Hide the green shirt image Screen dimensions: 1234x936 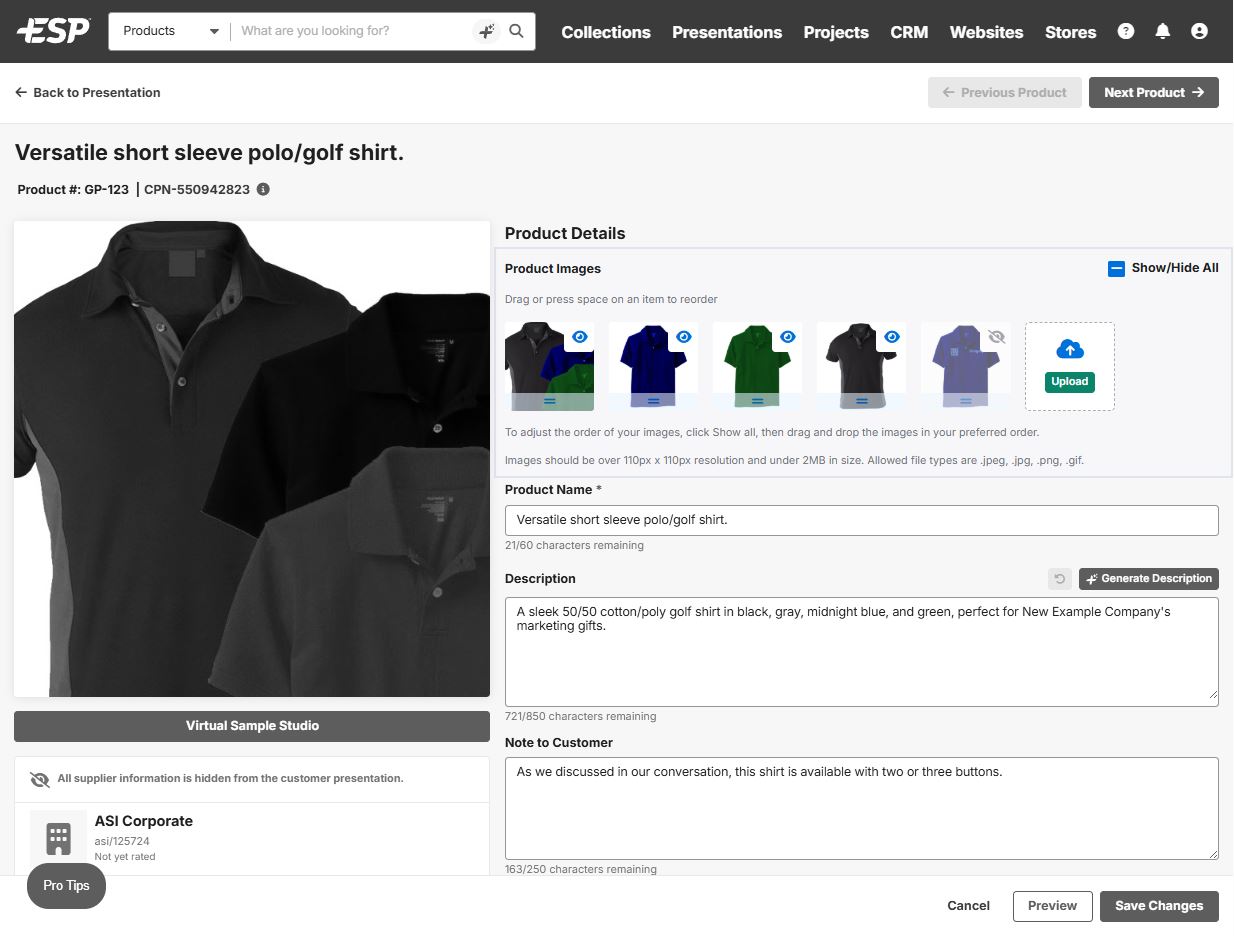pyautogui.click(x=788, y=337)
